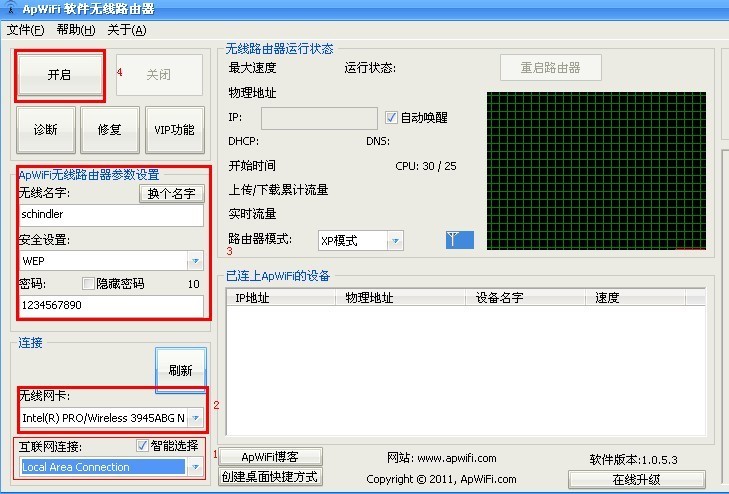Expand the 路由器模式 XP模式 dropdown

(x=395, y=241)
